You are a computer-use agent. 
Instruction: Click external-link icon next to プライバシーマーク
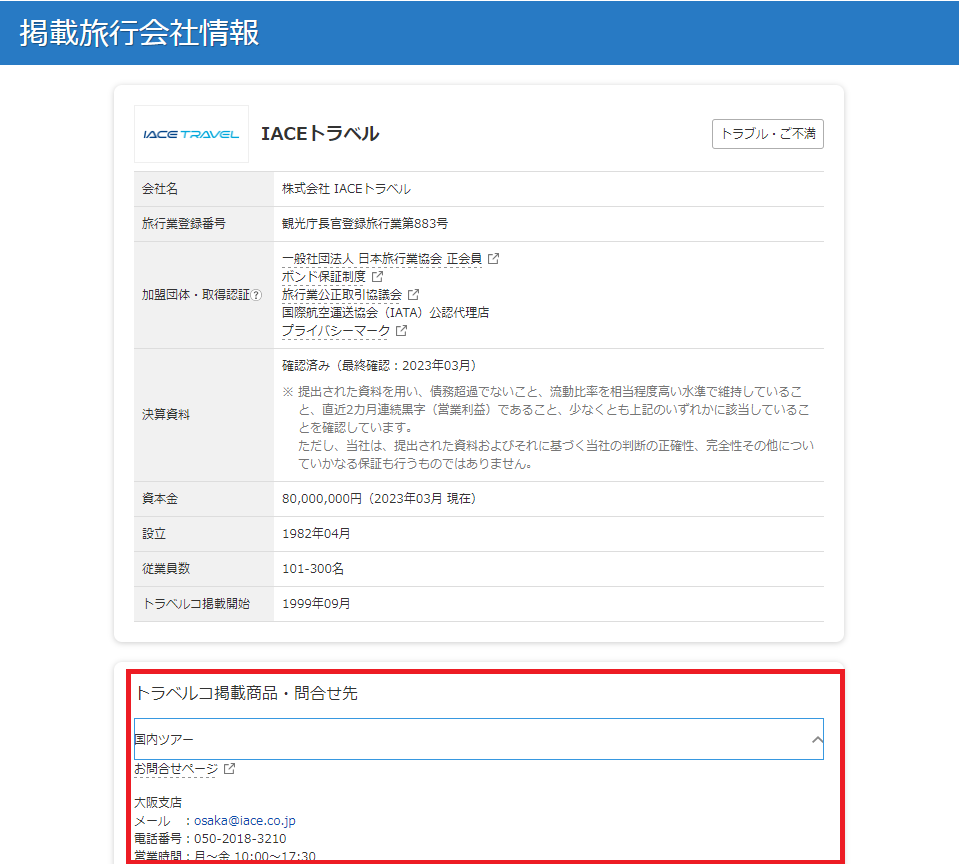pyautogui.click(x=401, y=331)
